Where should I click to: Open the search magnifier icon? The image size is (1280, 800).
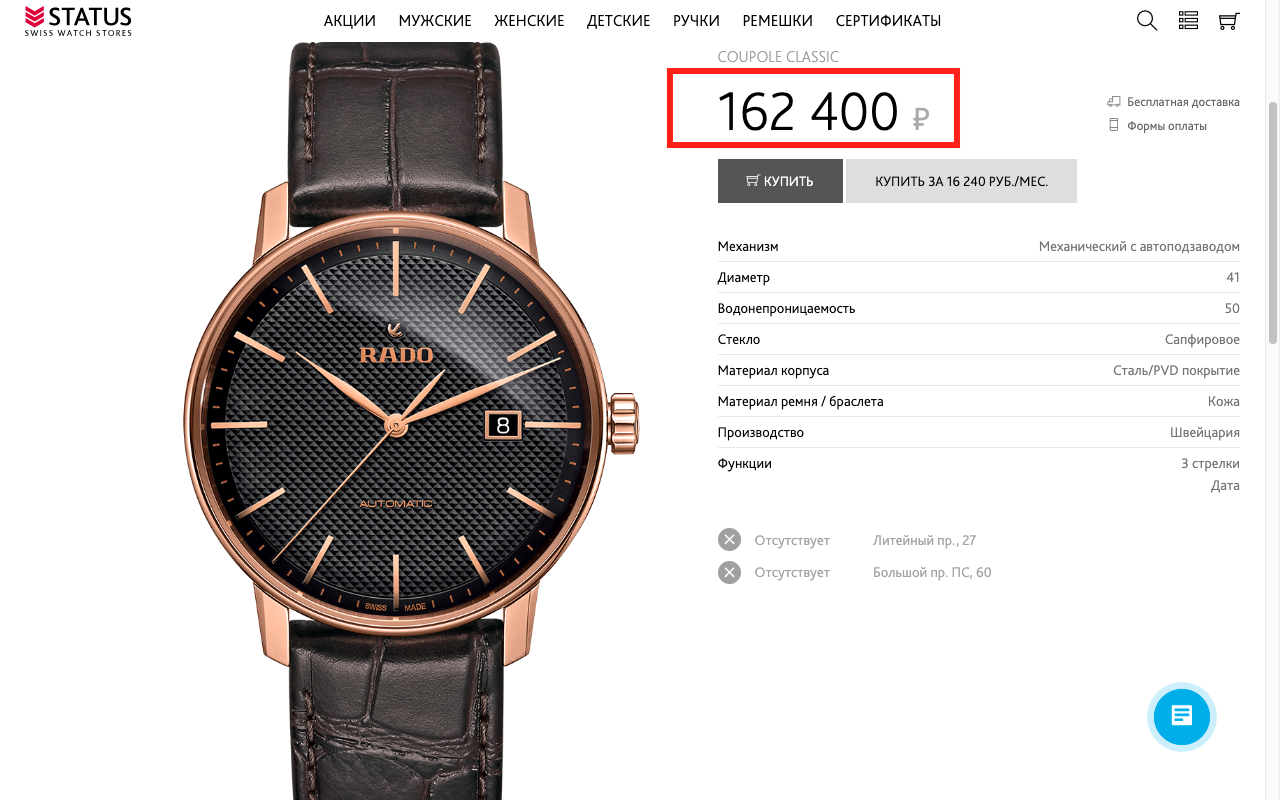tap(1147, 20)
